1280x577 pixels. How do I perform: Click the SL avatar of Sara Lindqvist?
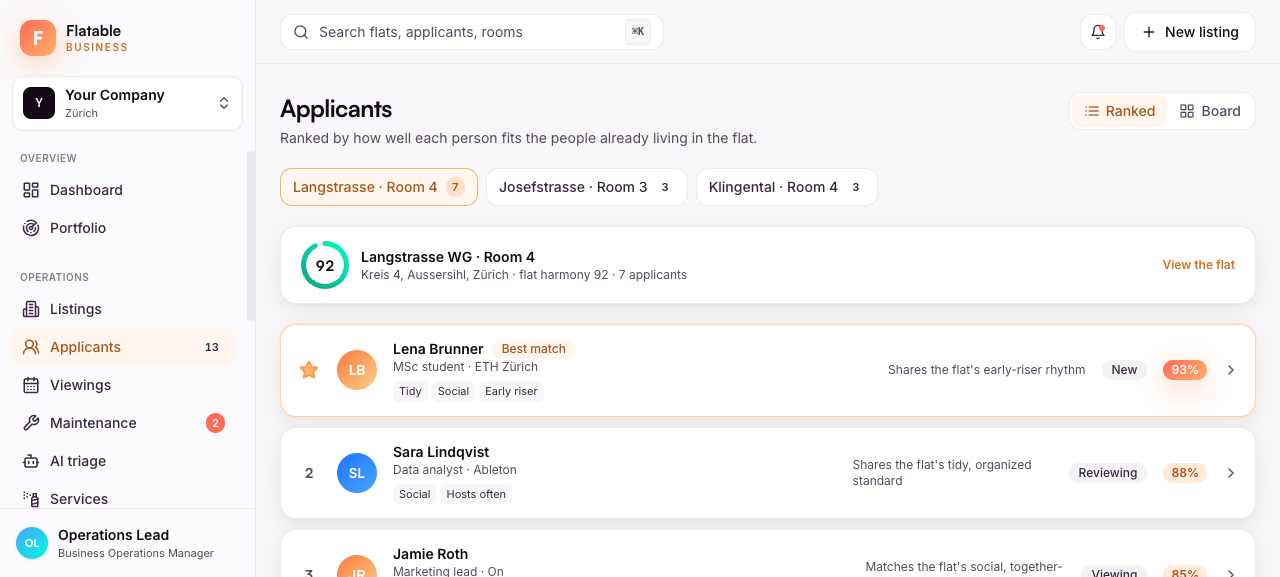click(x=357, y=473)
